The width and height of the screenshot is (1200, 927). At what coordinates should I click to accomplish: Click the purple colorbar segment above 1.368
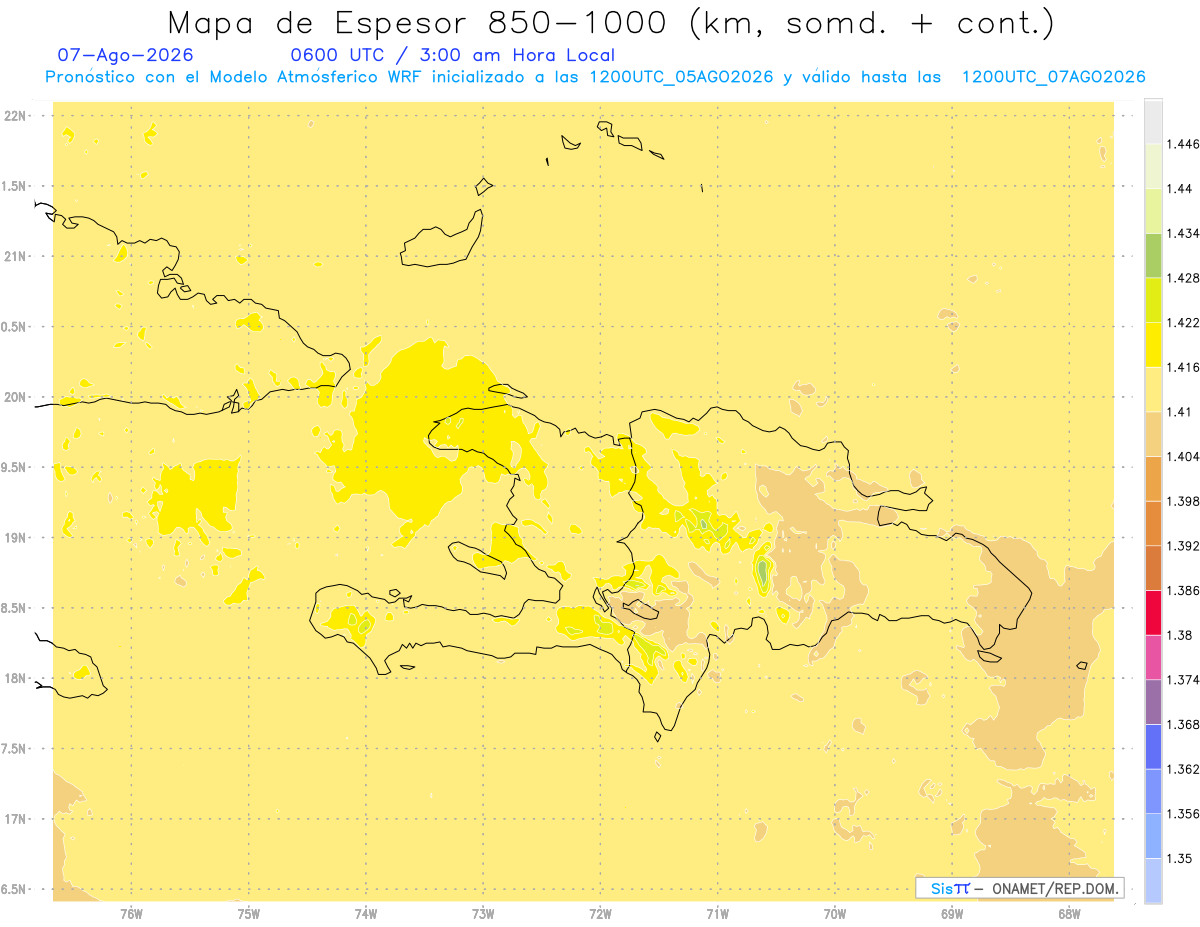coord(1153,702)
